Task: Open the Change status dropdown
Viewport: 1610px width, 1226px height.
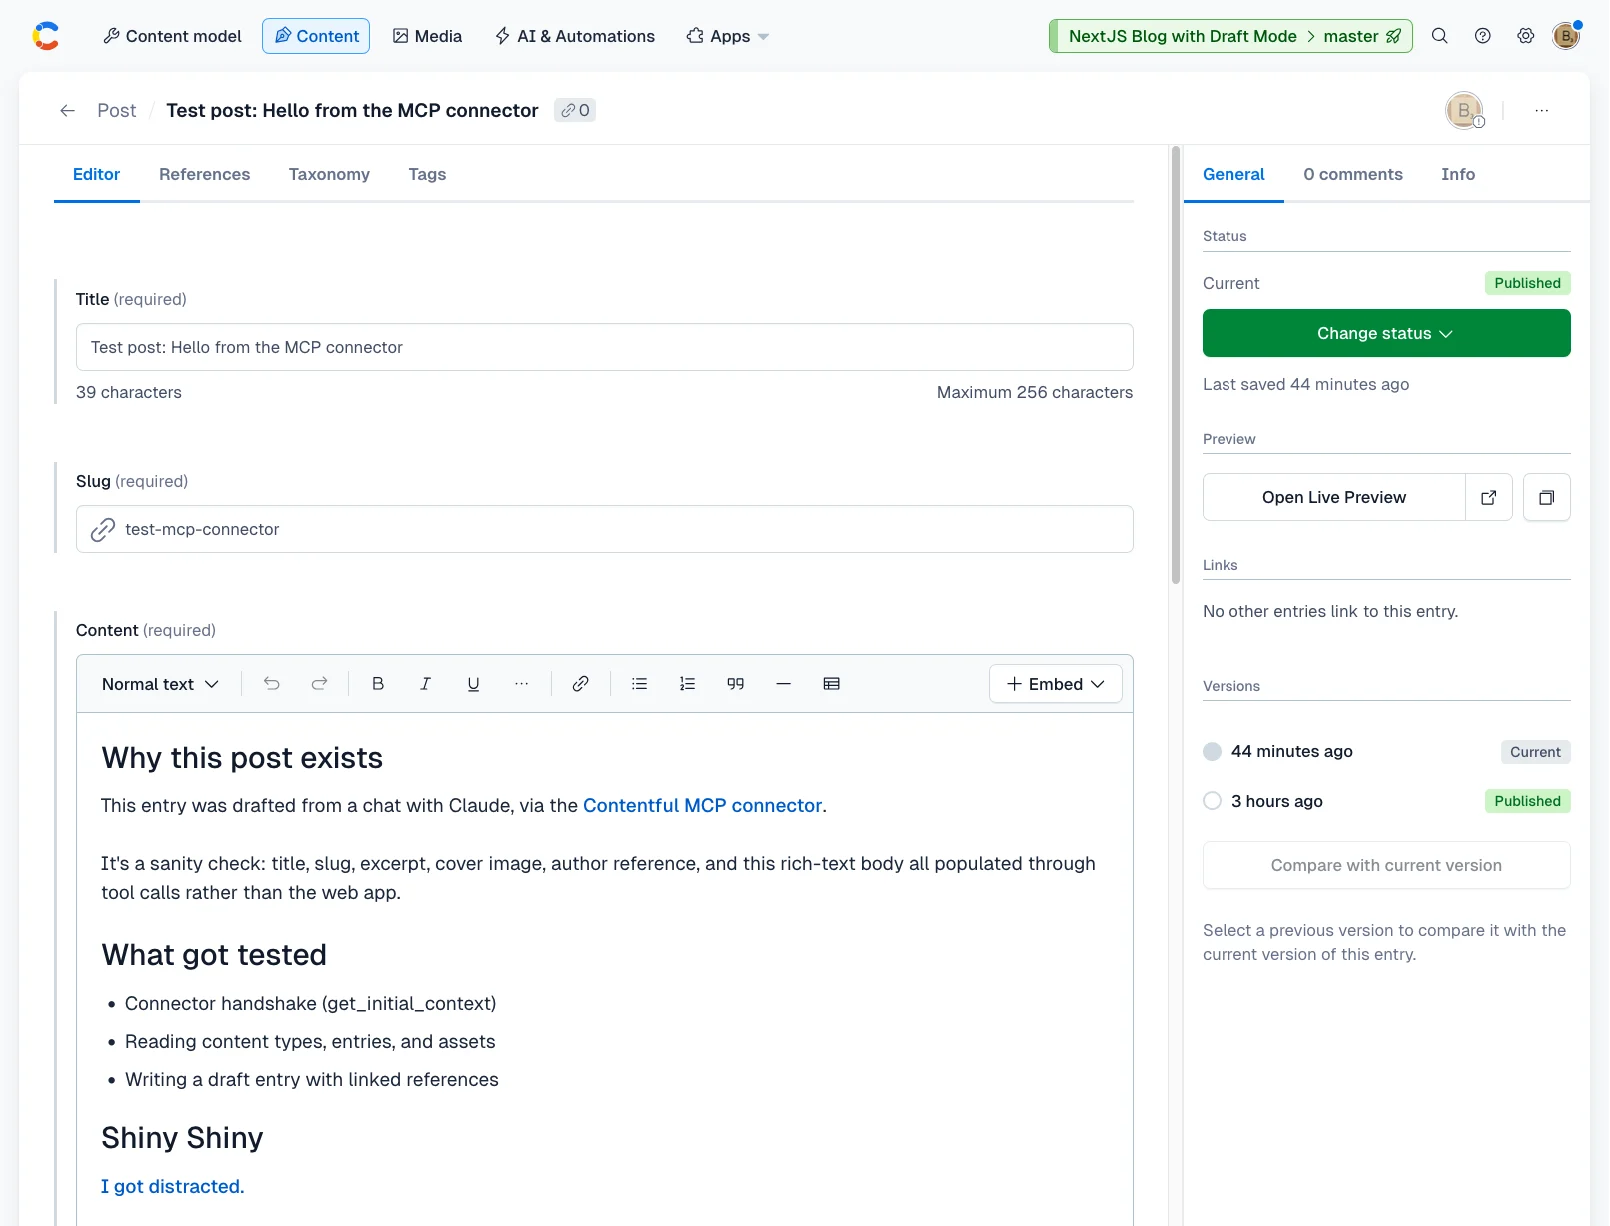Action: click(x=1387, y=333)
